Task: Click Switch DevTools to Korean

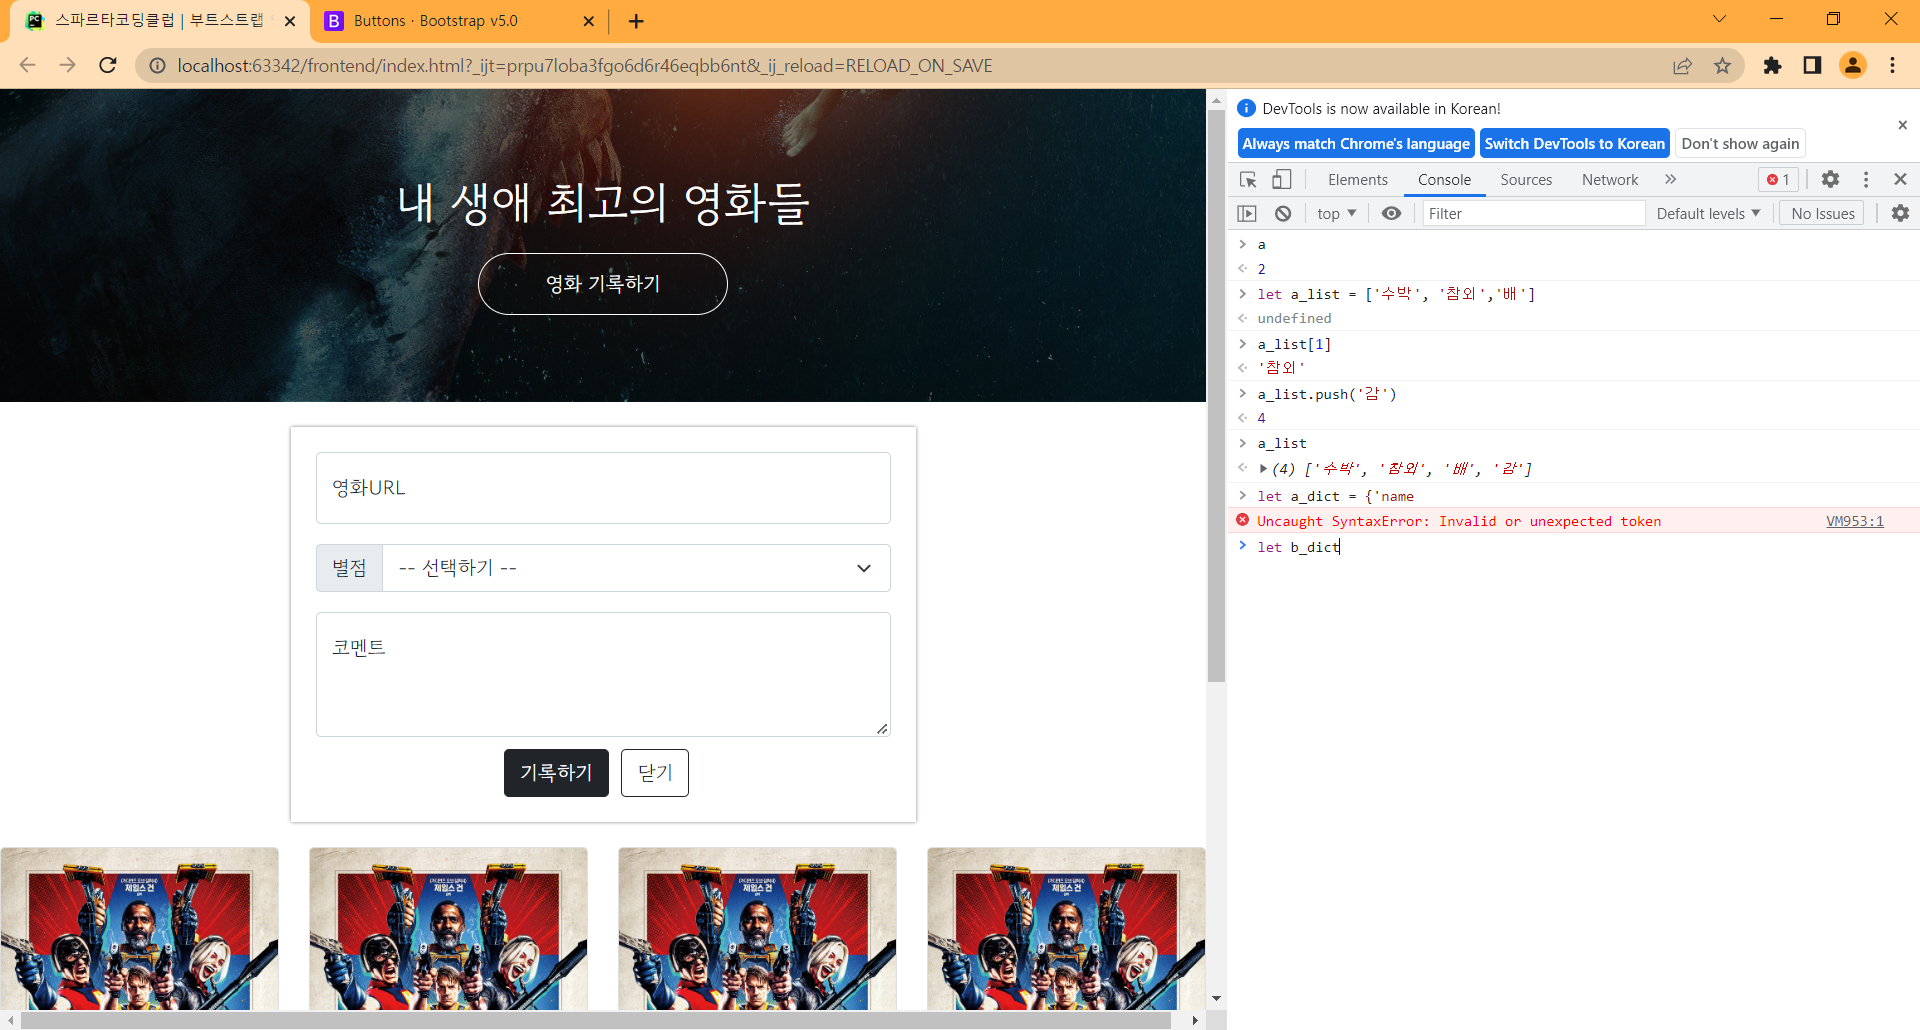Action: 1575,143
